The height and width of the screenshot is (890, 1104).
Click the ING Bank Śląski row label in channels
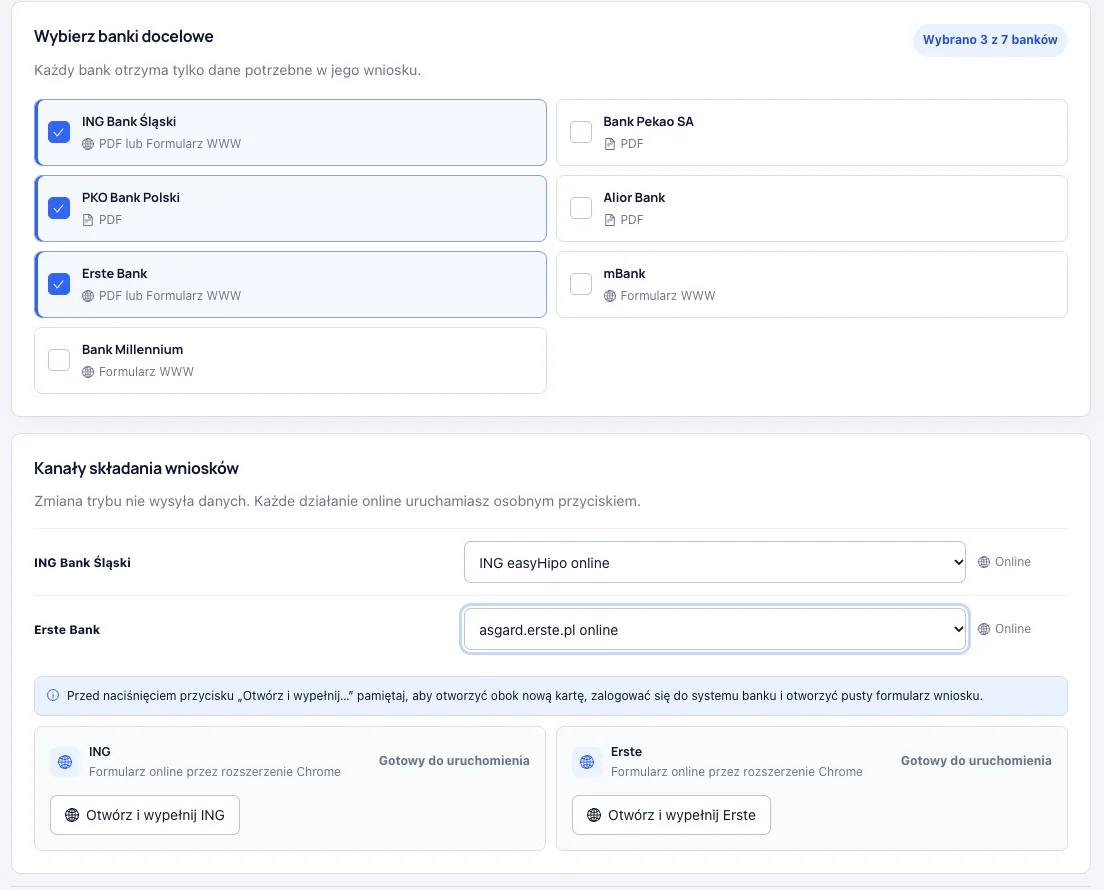(82, 563)
